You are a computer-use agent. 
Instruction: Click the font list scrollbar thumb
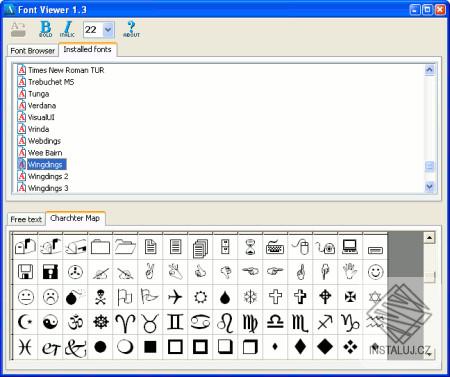click(x=429, y=166)
